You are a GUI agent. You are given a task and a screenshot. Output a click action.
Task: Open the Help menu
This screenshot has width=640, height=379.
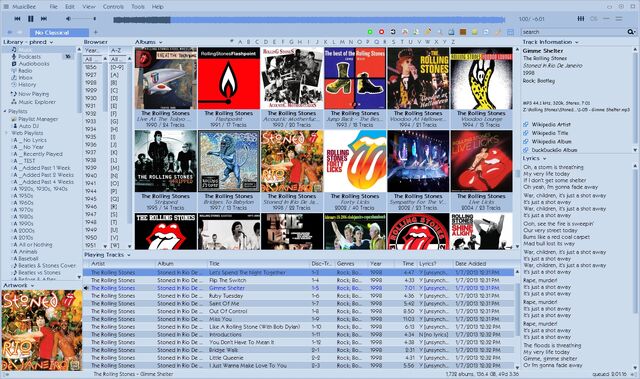click(x=158, y=7)
